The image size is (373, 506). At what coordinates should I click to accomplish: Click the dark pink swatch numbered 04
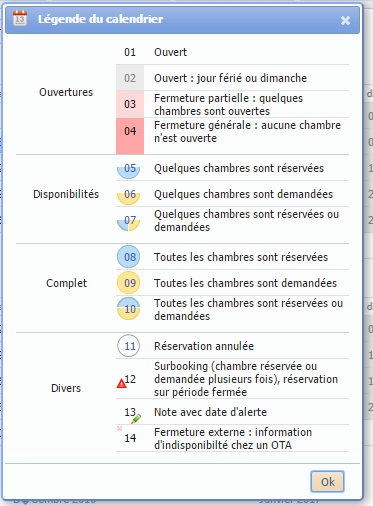pyautogui.click(x=130, y=136)
